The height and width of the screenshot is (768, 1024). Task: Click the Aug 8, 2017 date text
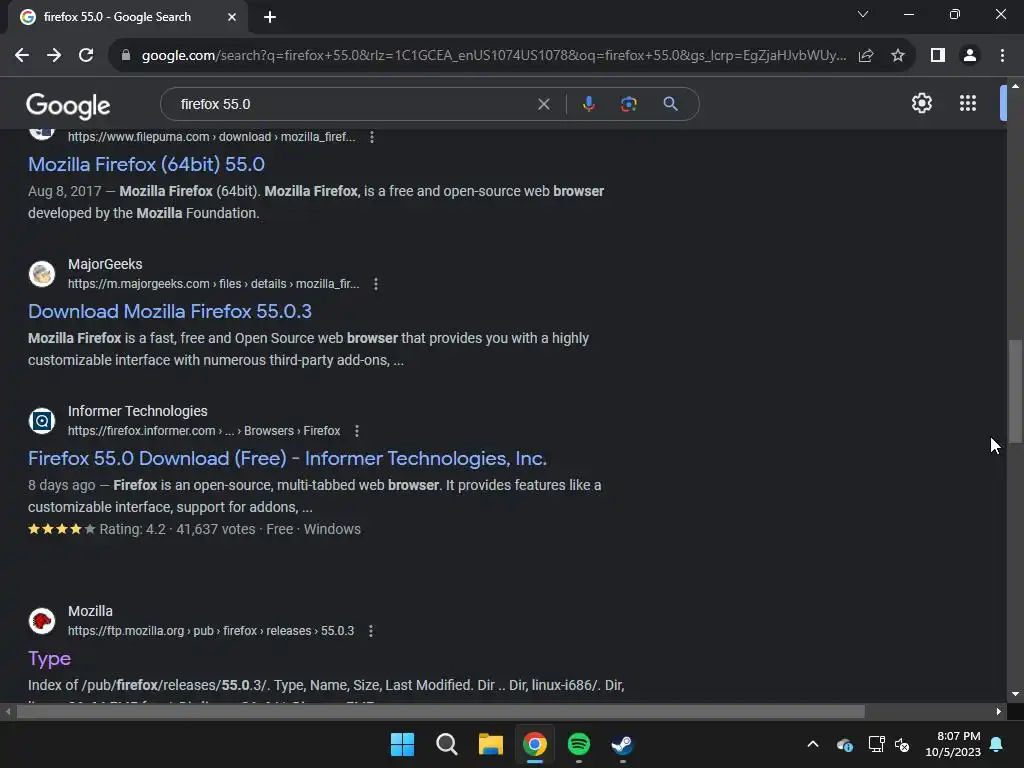click(x=65, y=191)
